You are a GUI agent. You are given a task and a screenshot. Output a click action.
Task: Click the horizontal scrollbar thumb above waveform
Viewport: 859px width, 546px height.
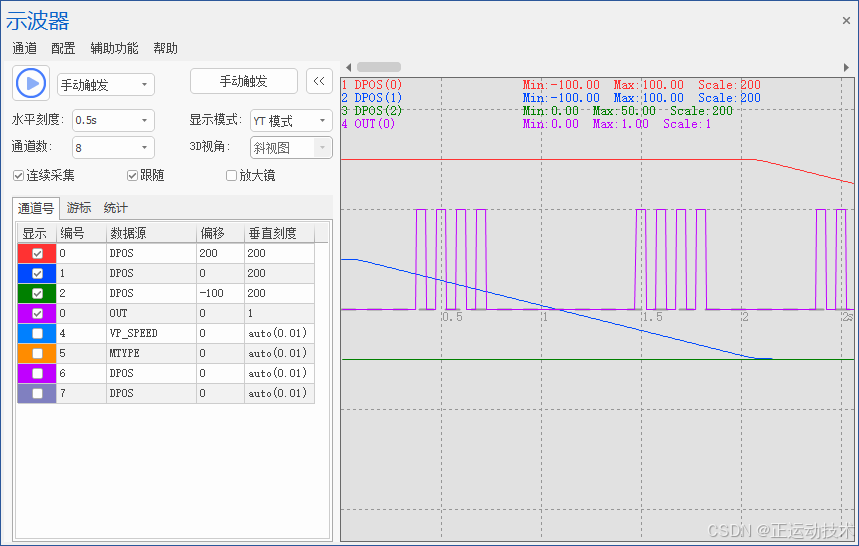point(379,67)
